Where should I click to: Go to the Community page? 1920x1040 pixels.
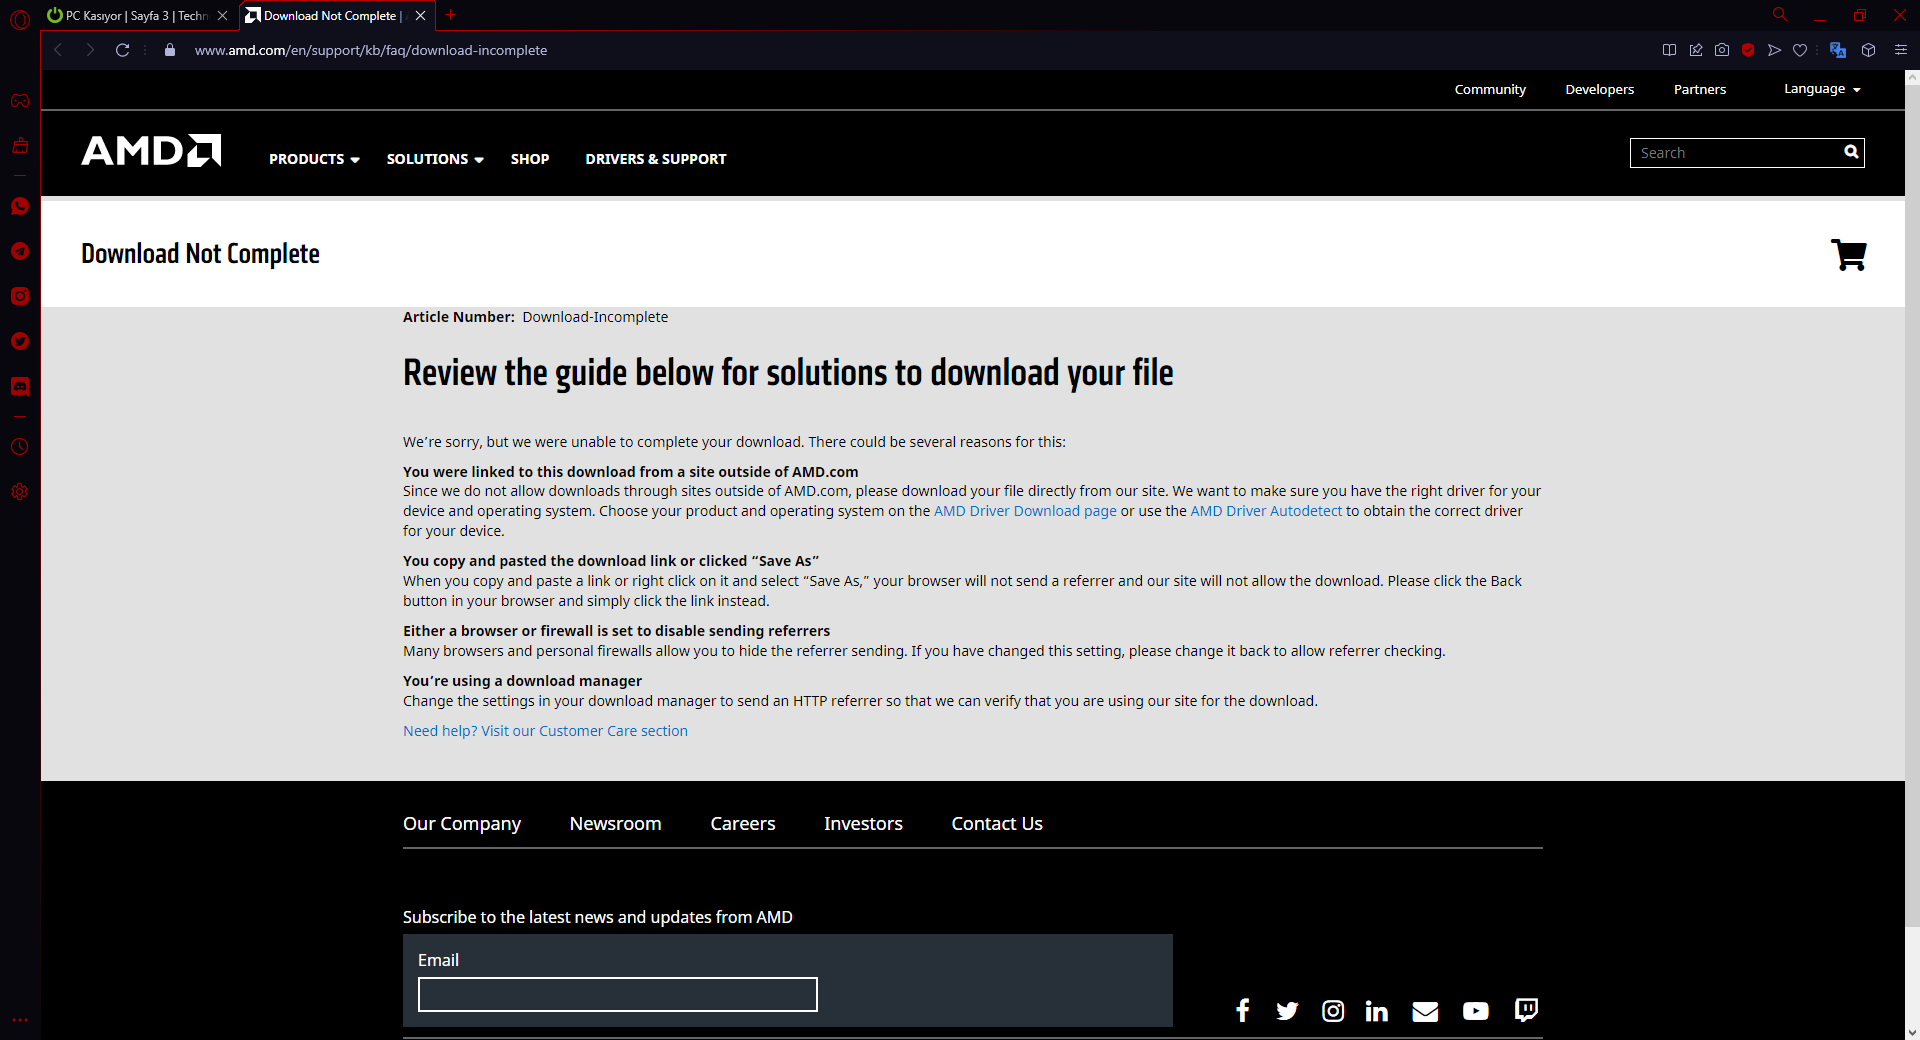click(1490, 89)
